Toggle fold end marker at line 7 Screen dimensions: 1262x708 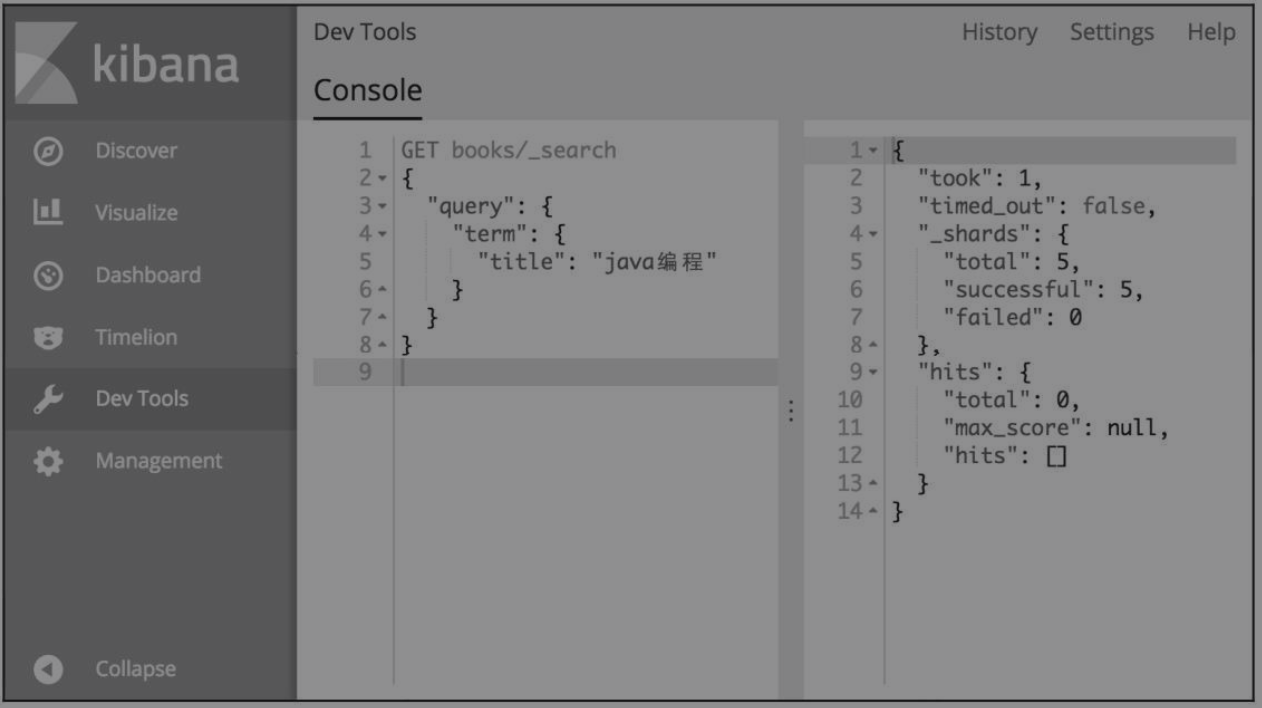[380, 318]
